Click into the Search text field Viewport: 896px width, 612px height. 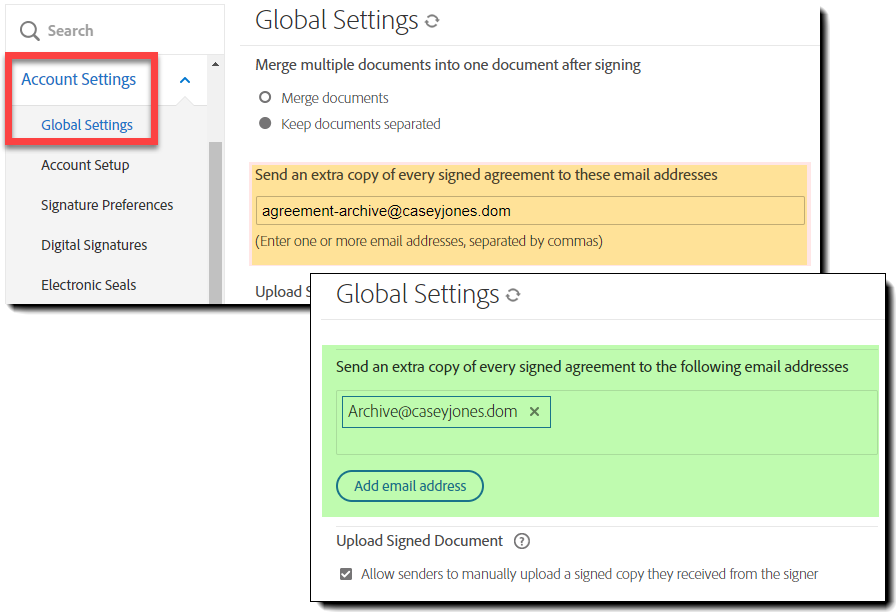click(x=120, y=31)
